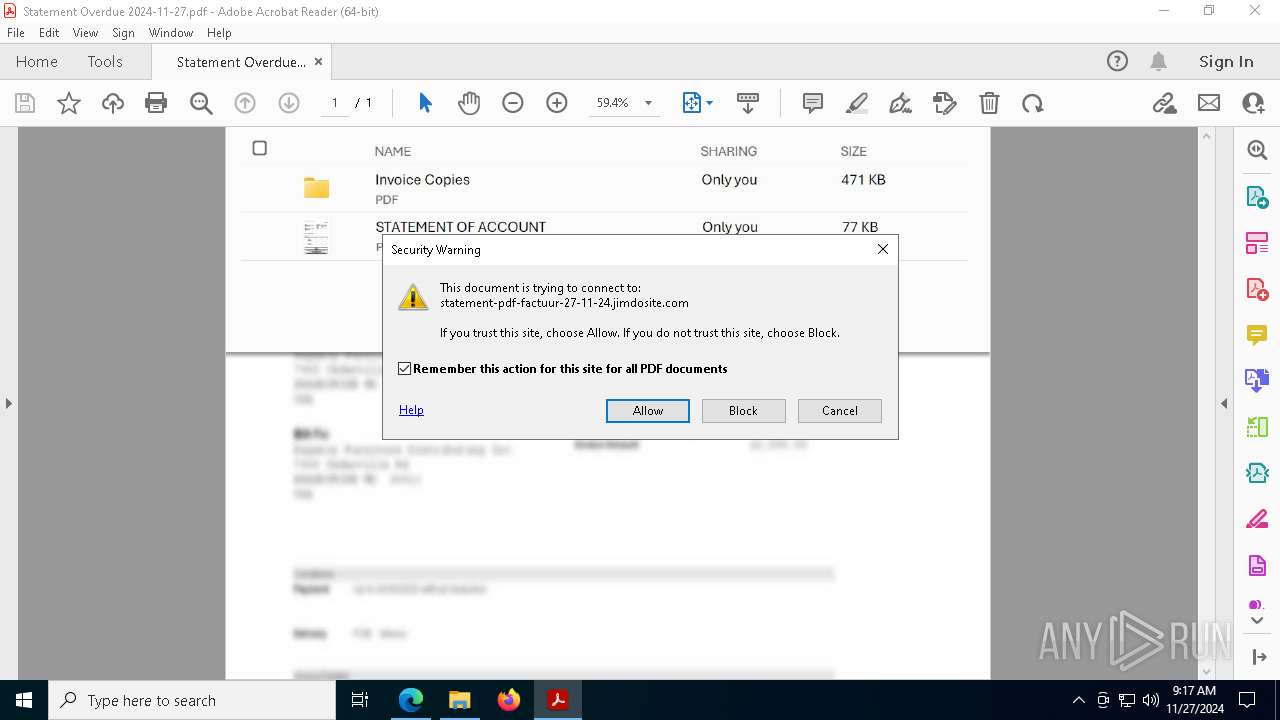Click the page number input field

point(334,103)
